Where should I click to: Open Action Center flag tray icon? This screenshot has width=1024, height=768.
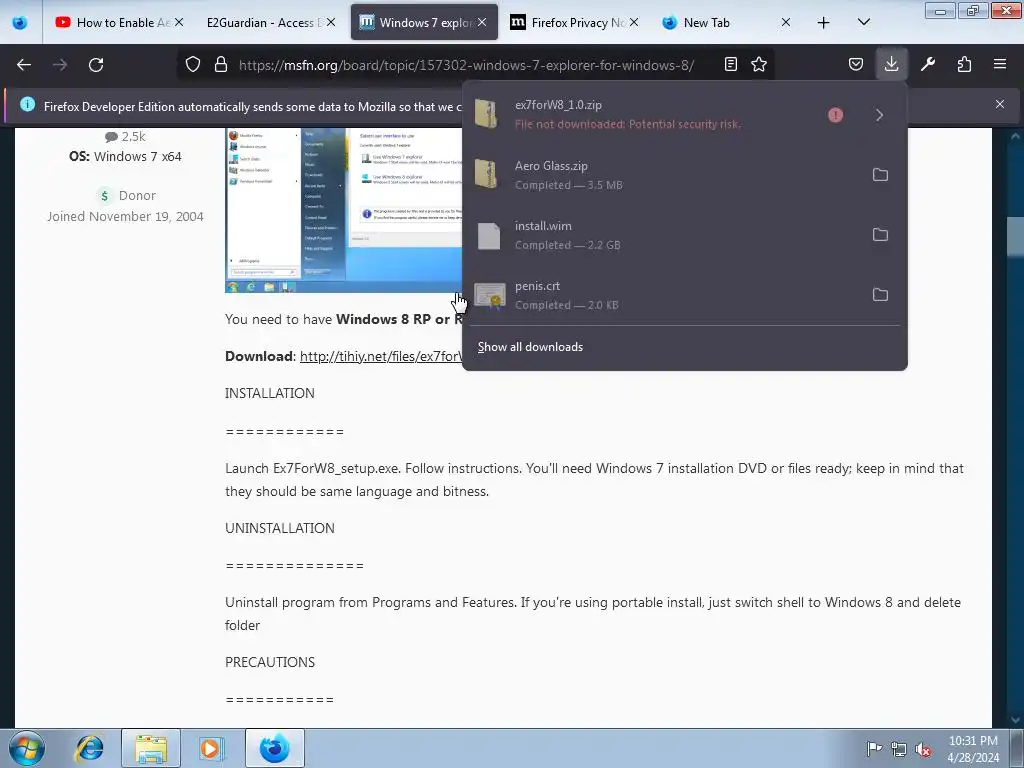click(x=874, y=748)
